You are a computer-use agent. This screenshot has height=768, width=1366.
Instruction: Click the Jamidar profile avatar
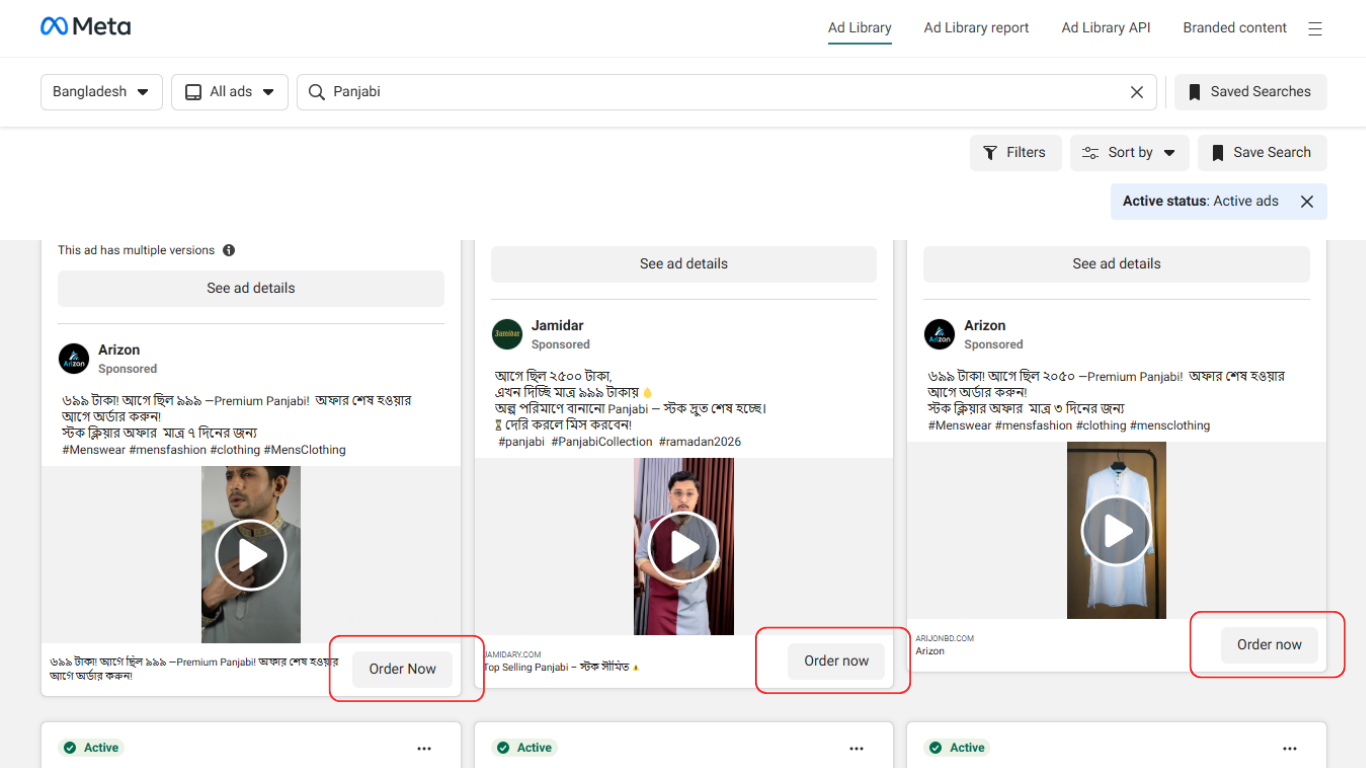507,334
